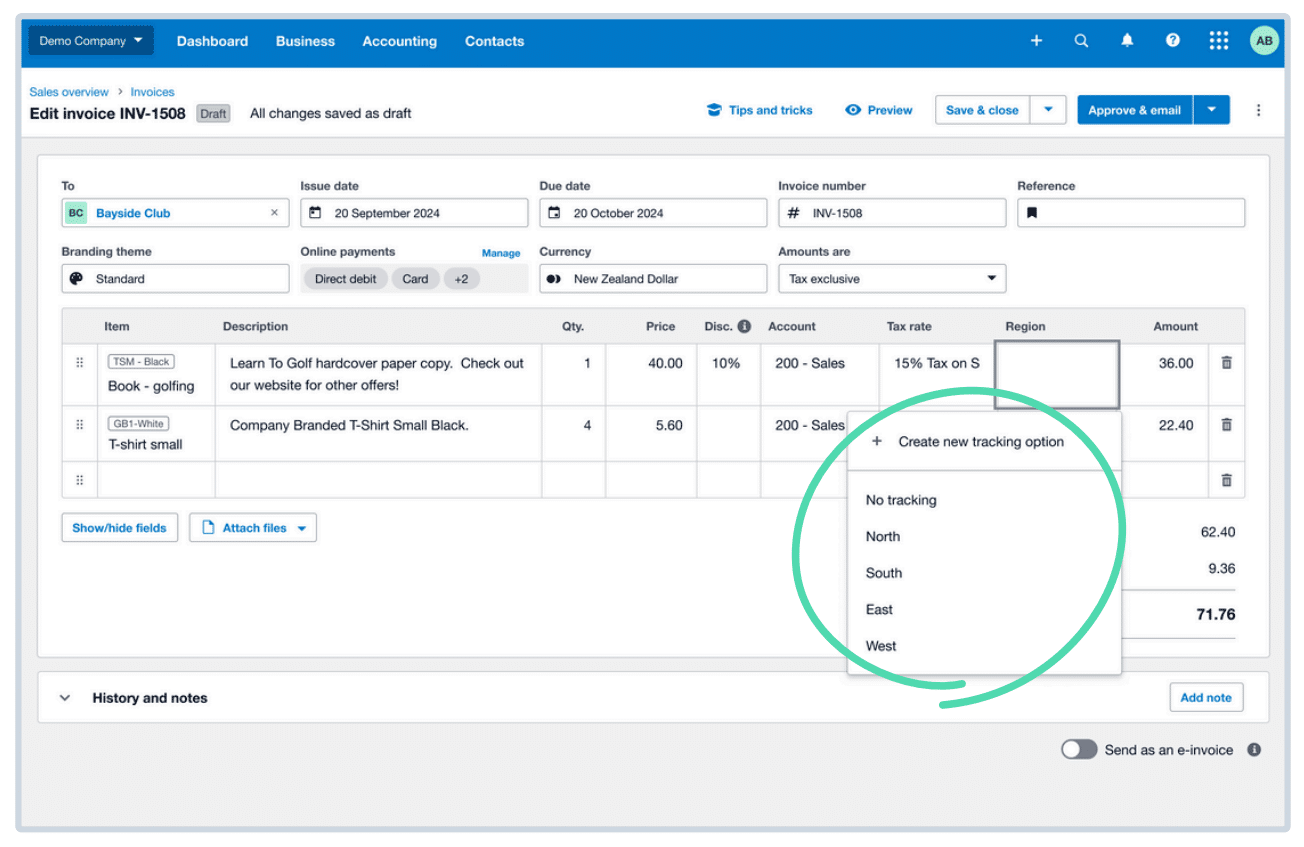Open the Approve & email arrow dropdown

pos(1211,110)
